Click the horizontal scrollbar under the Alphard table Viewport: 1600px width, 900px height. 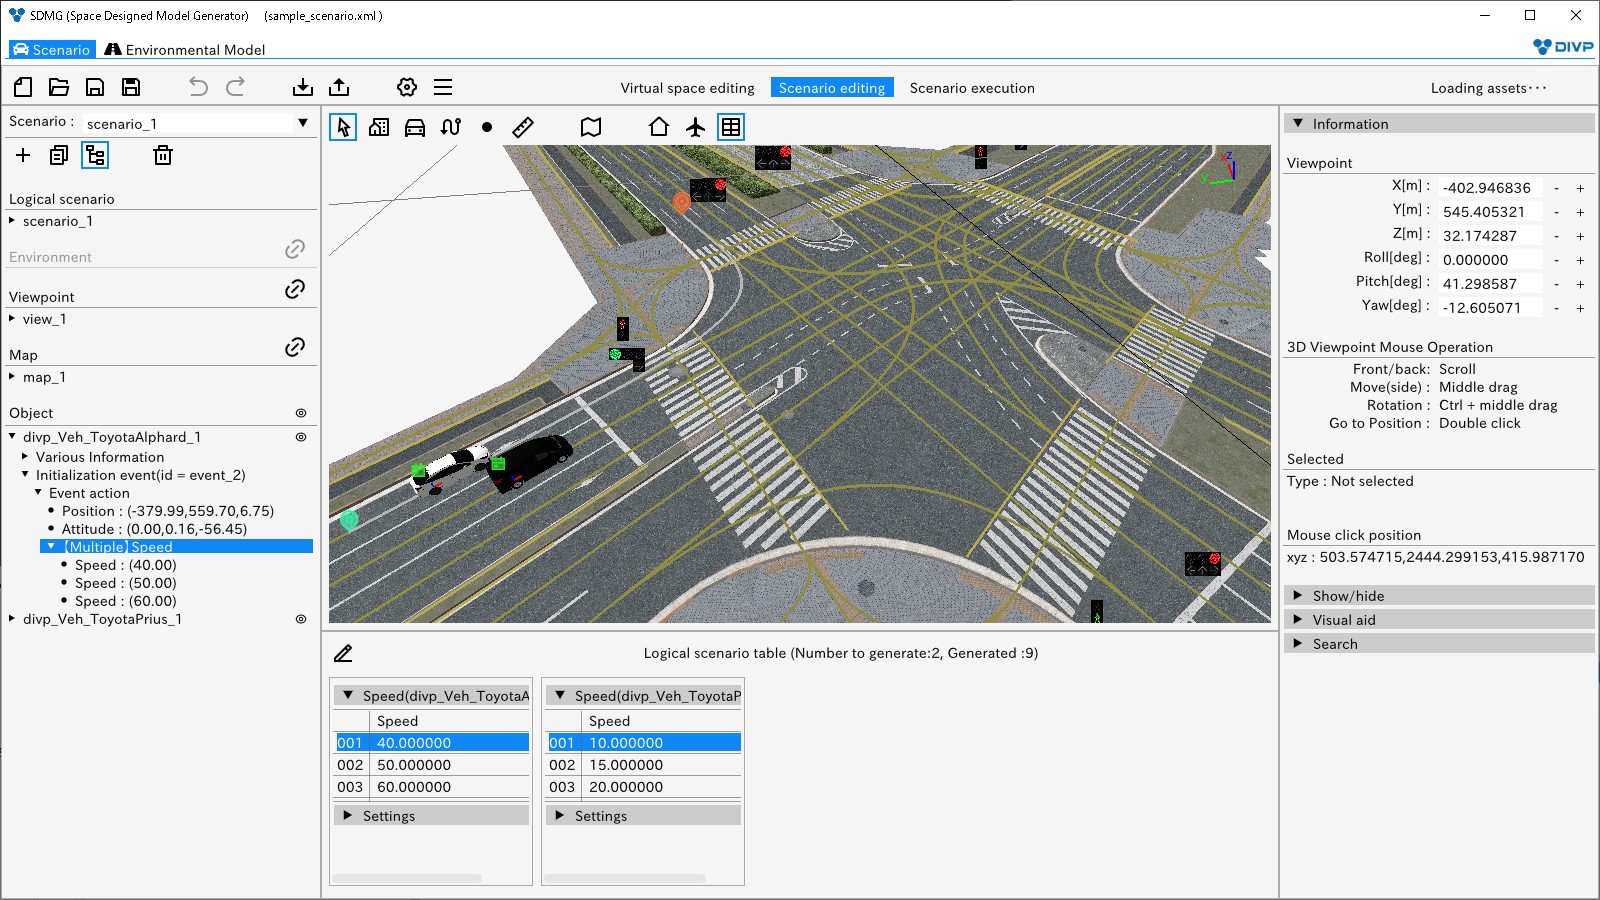point(407,879)
